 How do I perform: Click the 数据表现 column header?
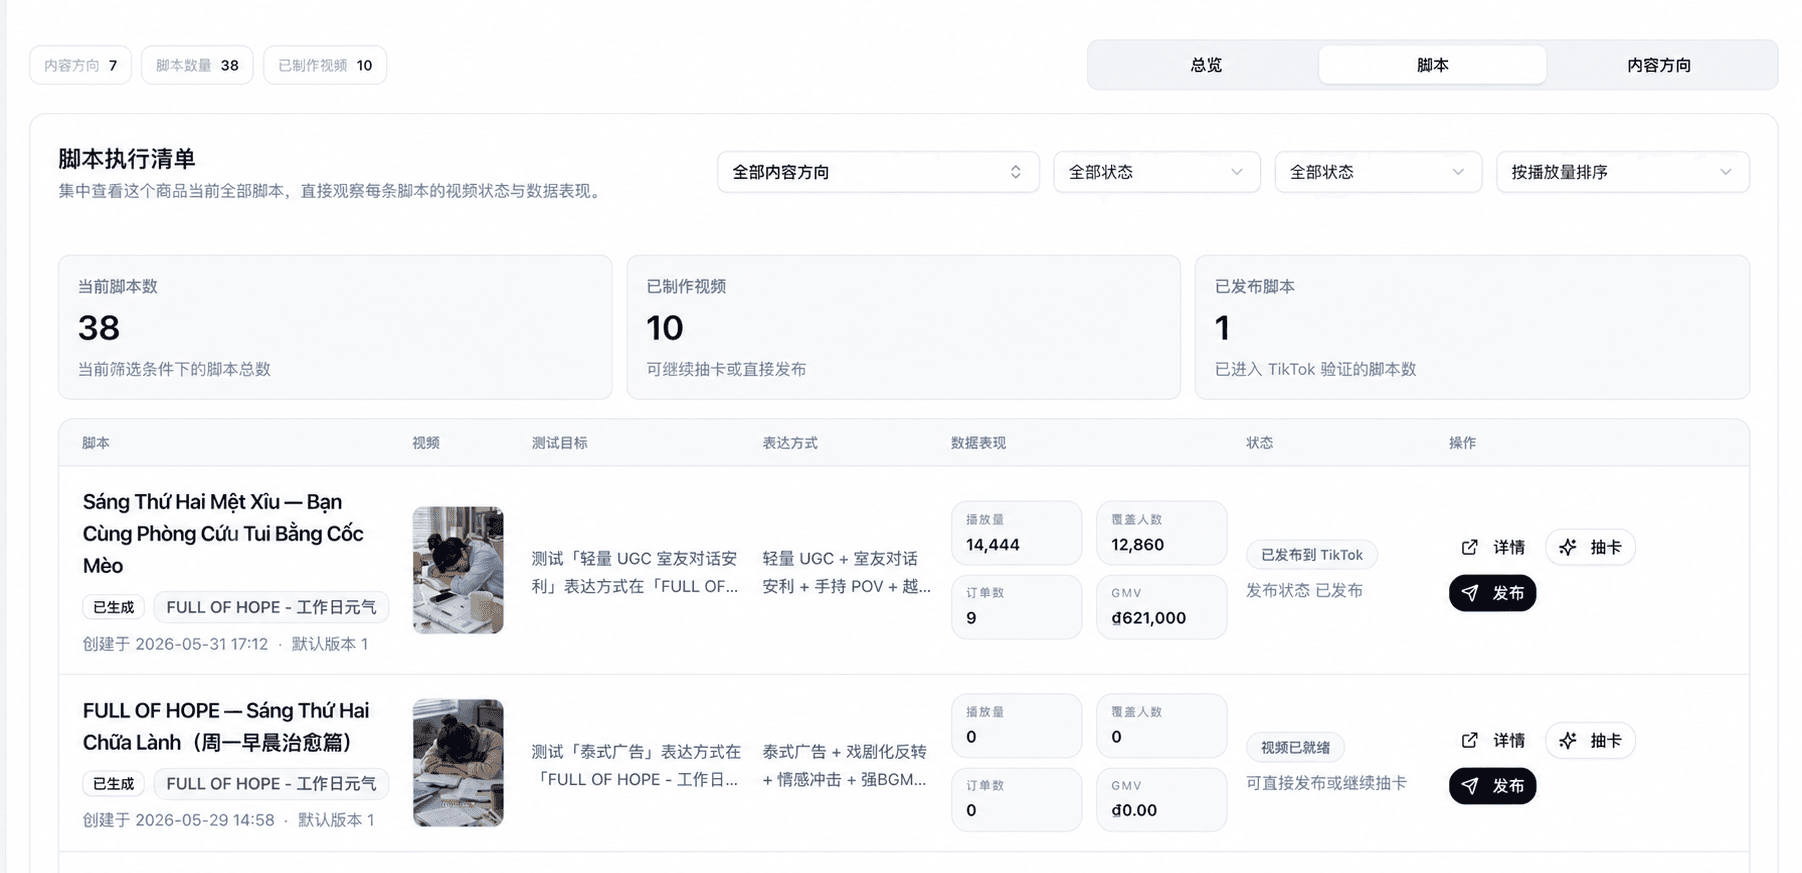coord(978,443)
